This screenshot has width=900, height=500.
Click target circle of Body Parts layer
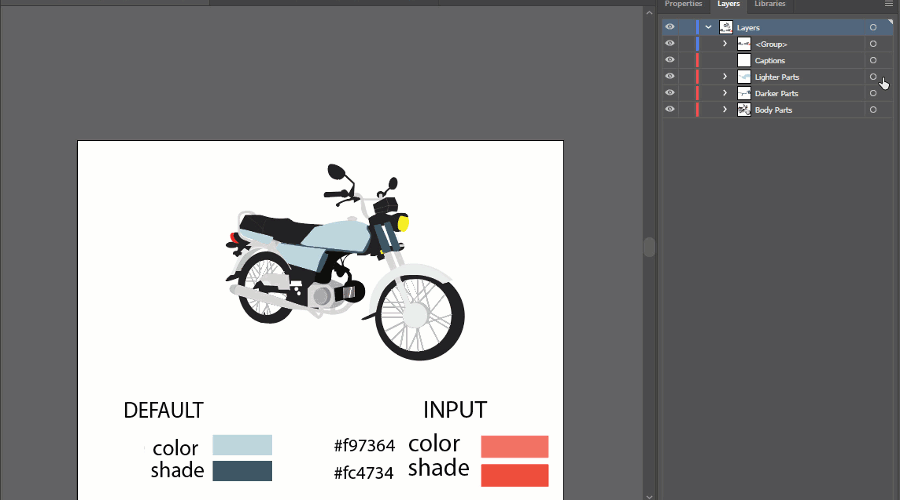point(873,110)
